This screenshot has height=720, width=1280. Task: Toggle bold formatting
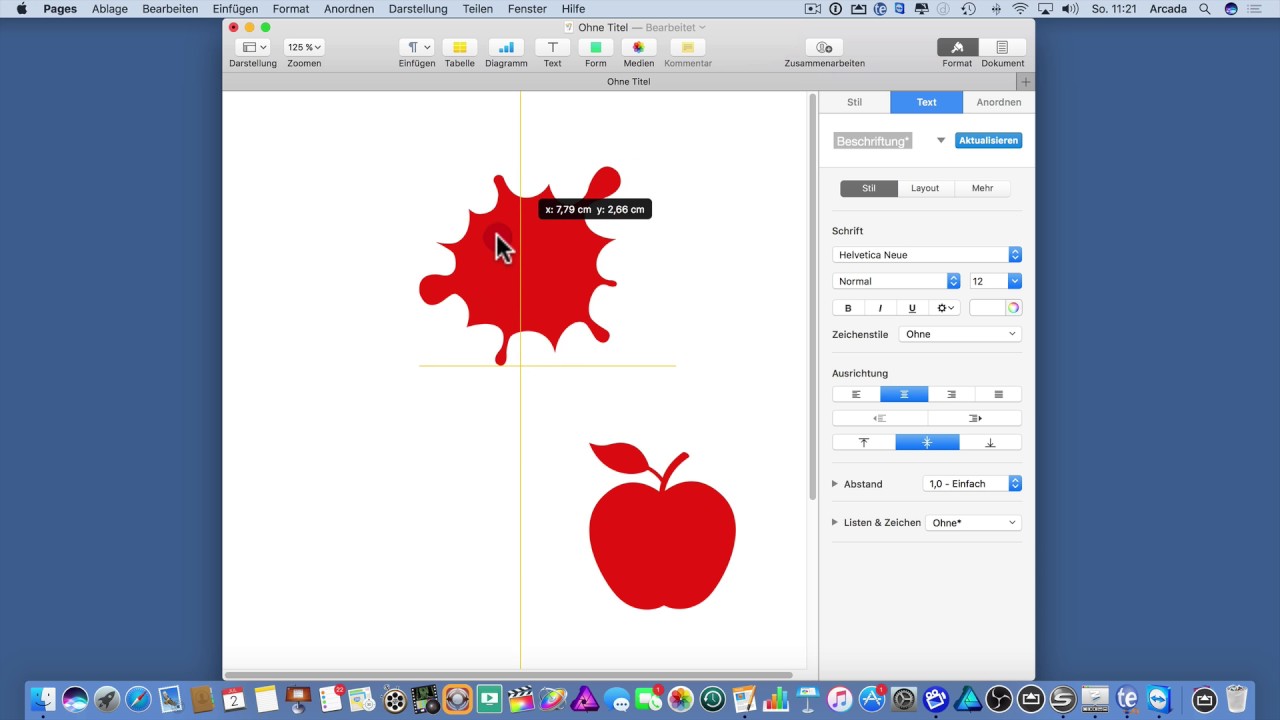tap(848, 308)
